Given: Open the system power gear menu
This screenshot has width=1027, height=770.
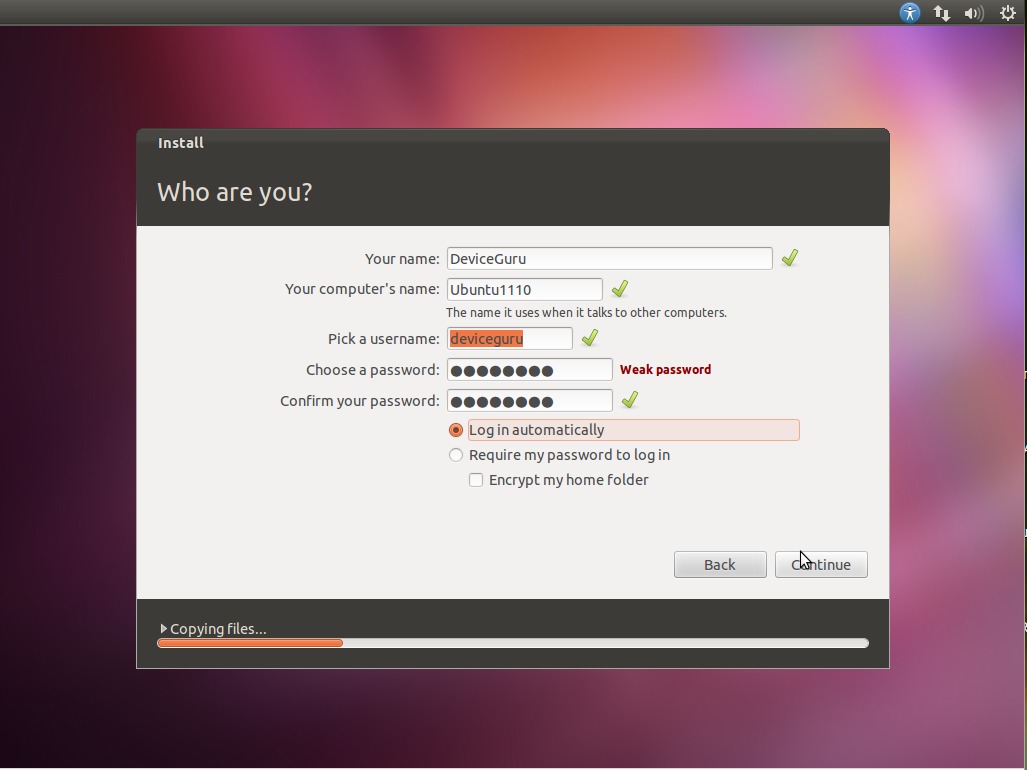Looking at the screenshot, I should click(x=1007, y=13).
